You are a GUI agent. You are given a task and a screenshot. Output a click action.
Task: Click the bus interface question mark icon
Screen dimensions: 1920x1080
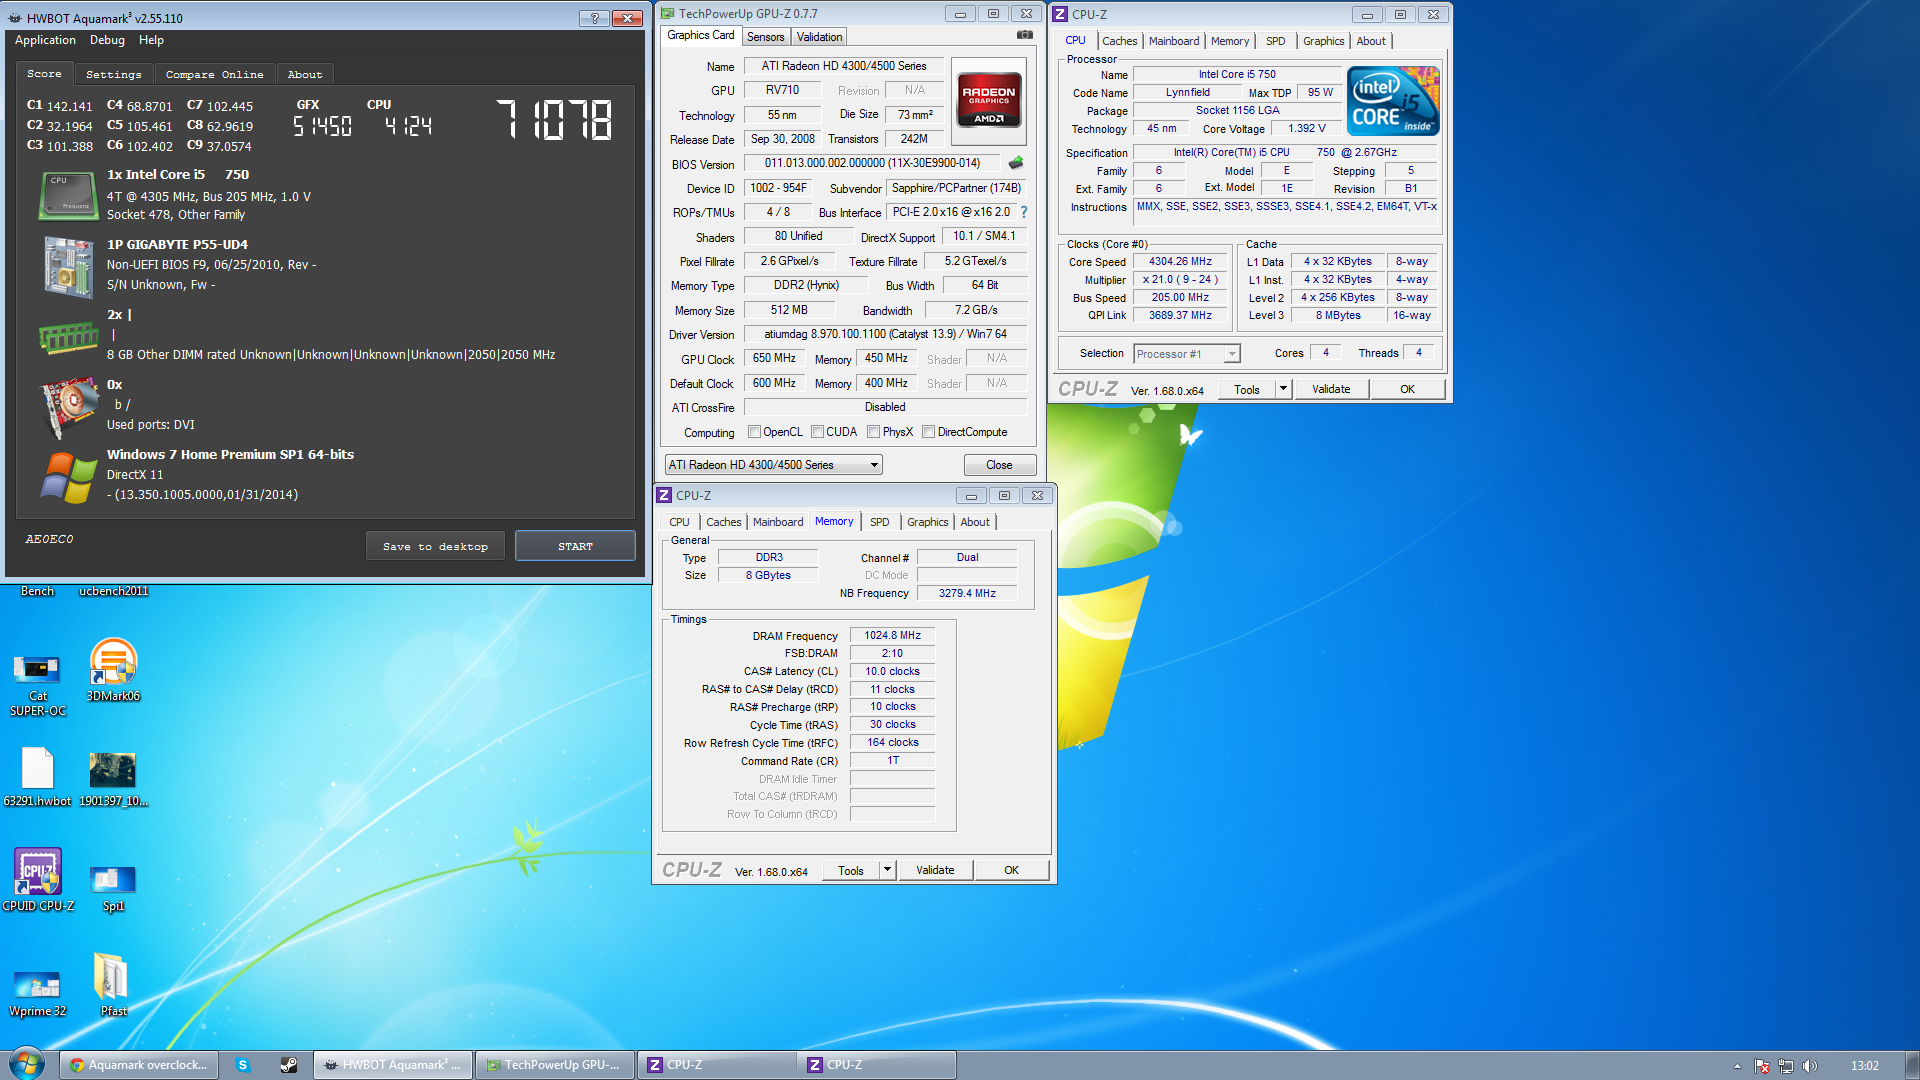(x=1024, y=212)
